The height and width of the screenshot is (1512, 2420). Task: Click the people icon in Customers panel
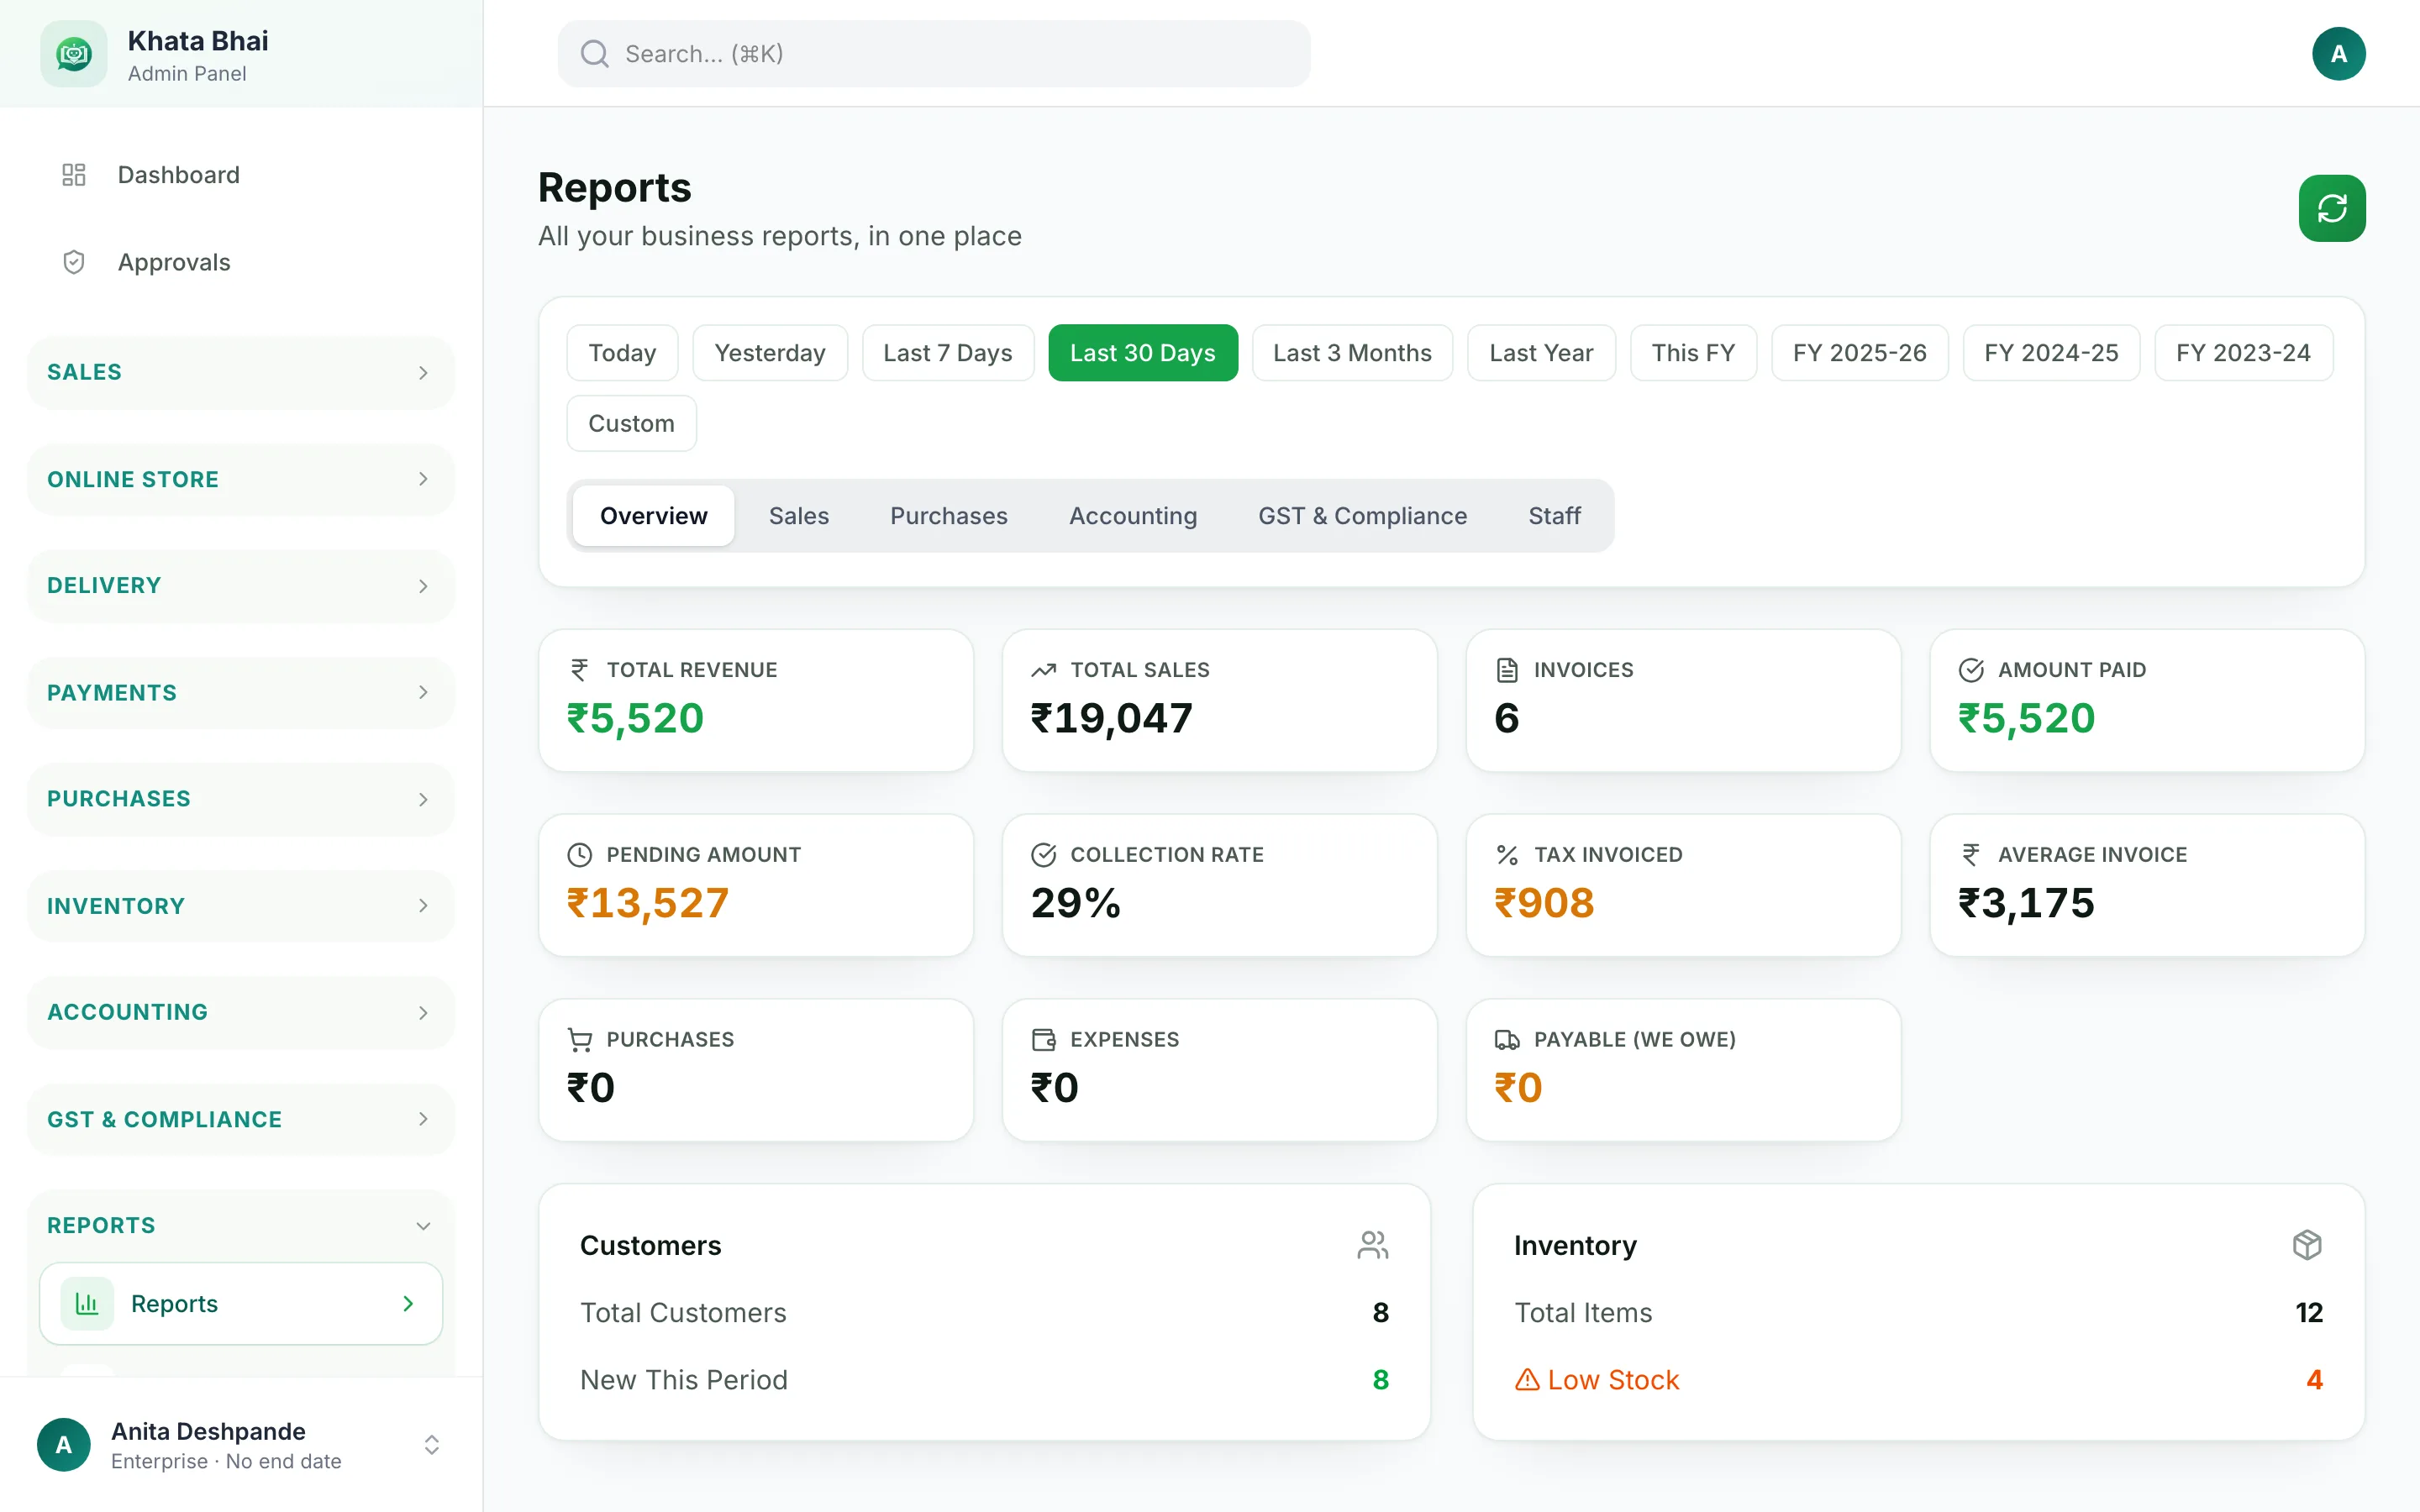click(x=1373, y=1245)
